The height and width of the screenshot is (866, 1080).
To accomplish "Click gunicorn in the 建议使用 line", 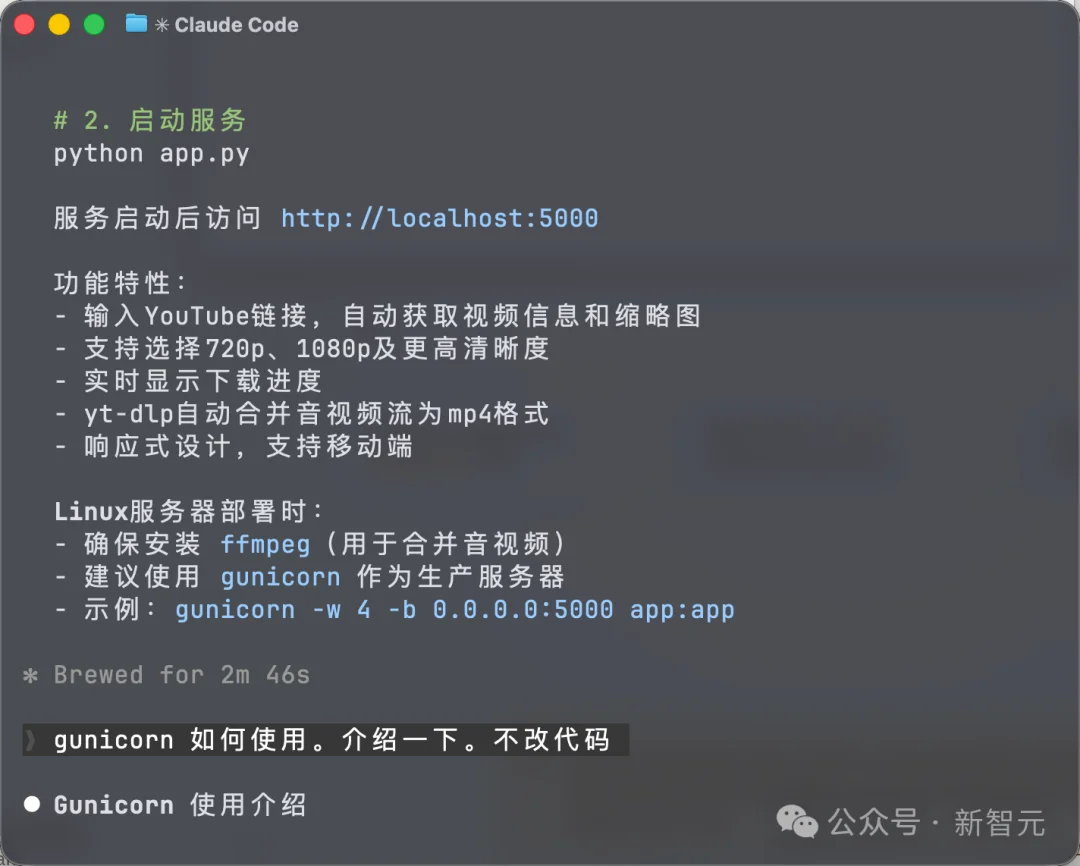I will pos(280,577).
